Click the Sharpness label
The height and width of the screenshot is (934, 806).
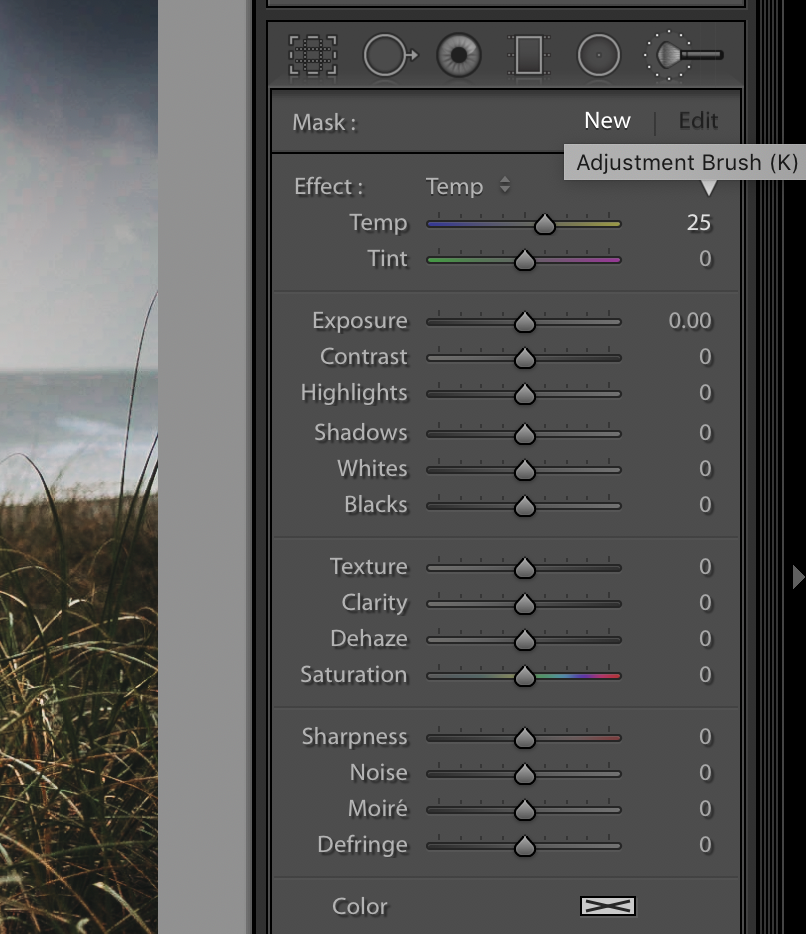(354, 737)
